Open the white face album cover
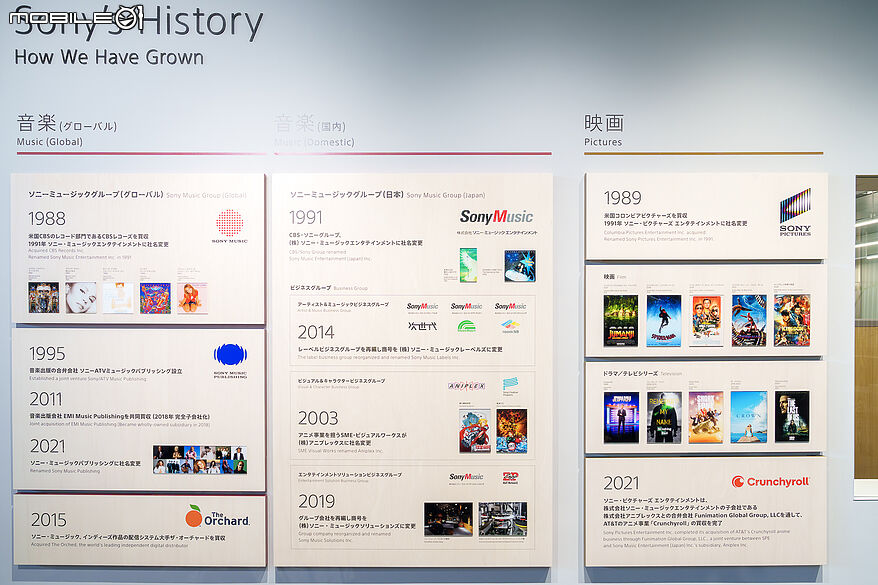Viewport: 878px width, 585px height. coord(81,297)
